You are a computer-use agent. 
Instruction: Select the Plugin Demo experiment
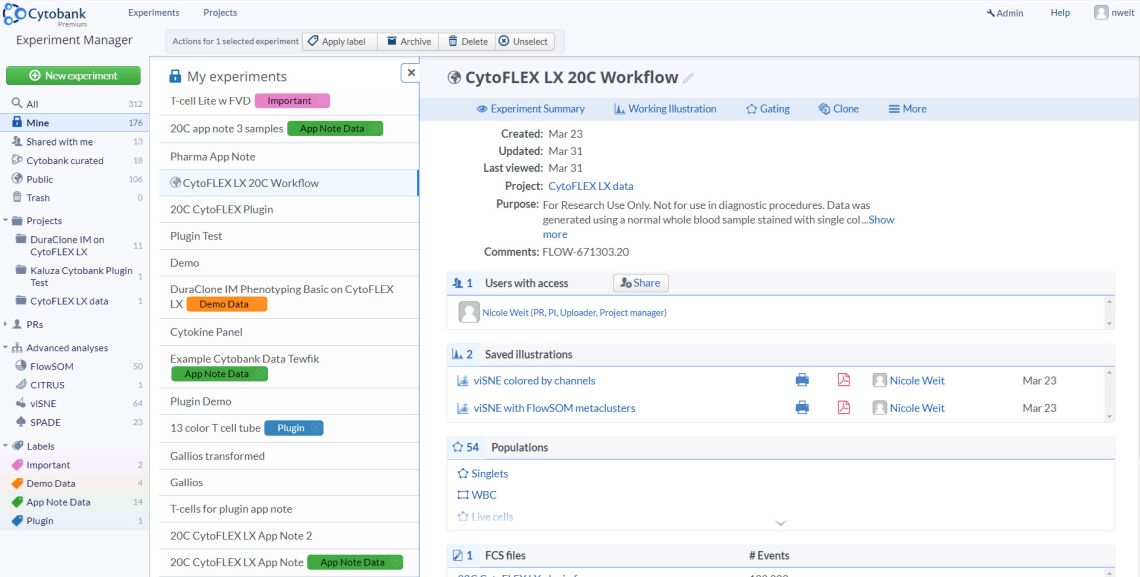click(289, 401)
